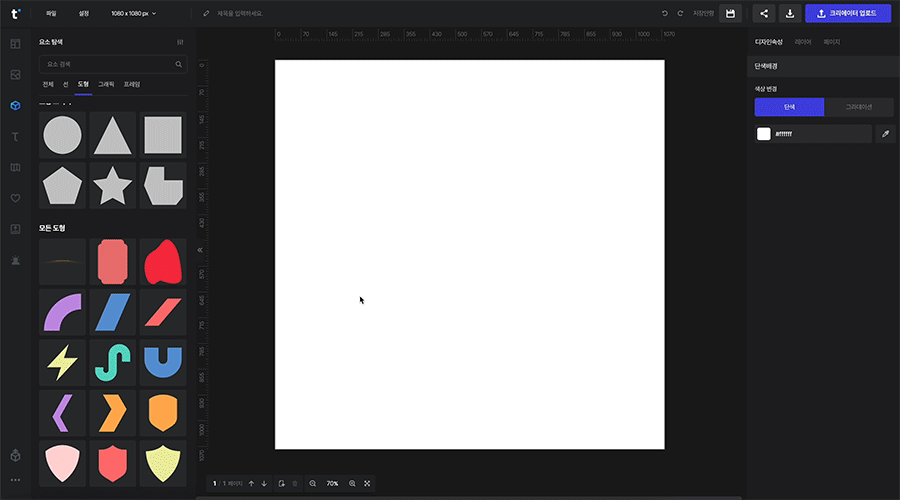900x500 pixels.
Task: Click the undo arrow icon
Action: pyautogui.click(x=665, y=14)
